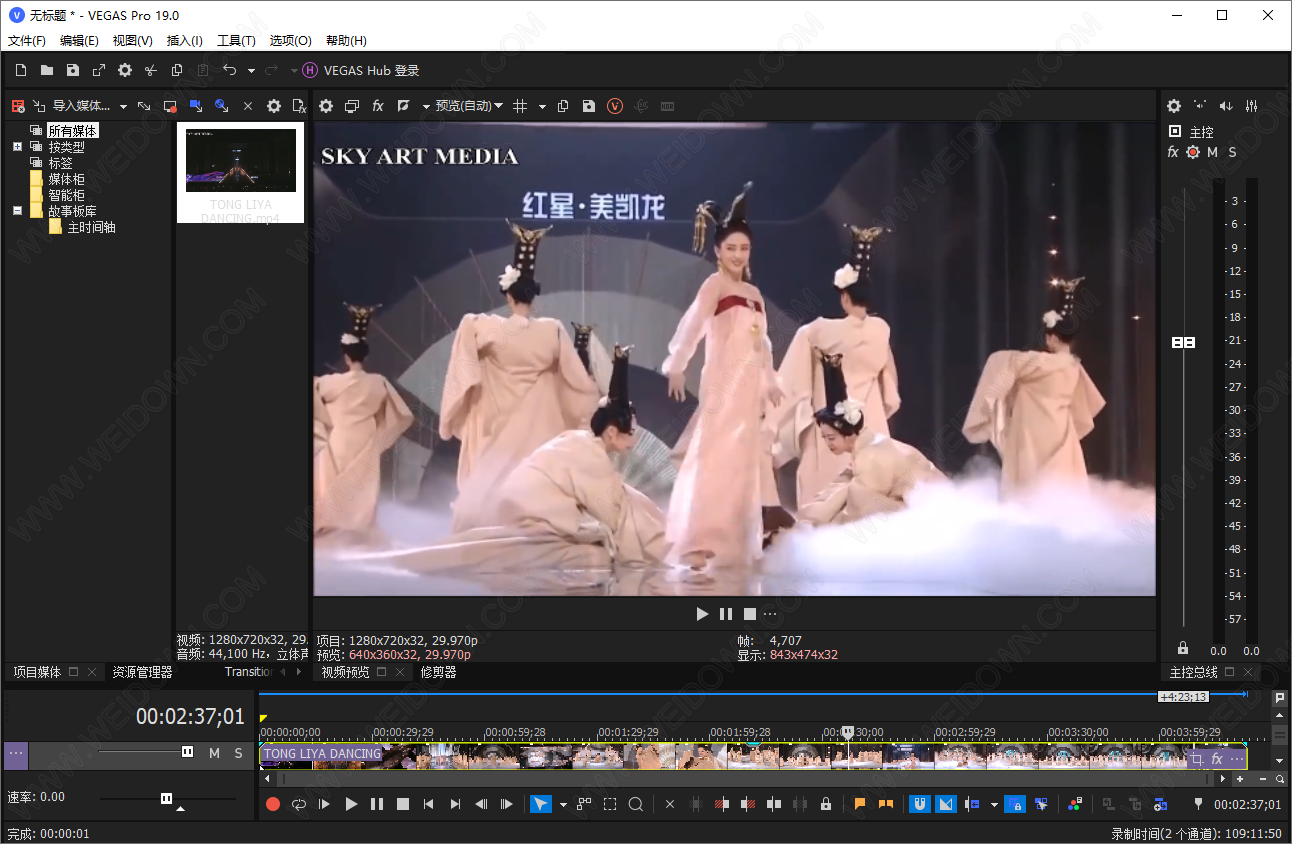This screenshot has height=844, width=1292.
Task: Remove selected media with the X icon
Action: 248,106
